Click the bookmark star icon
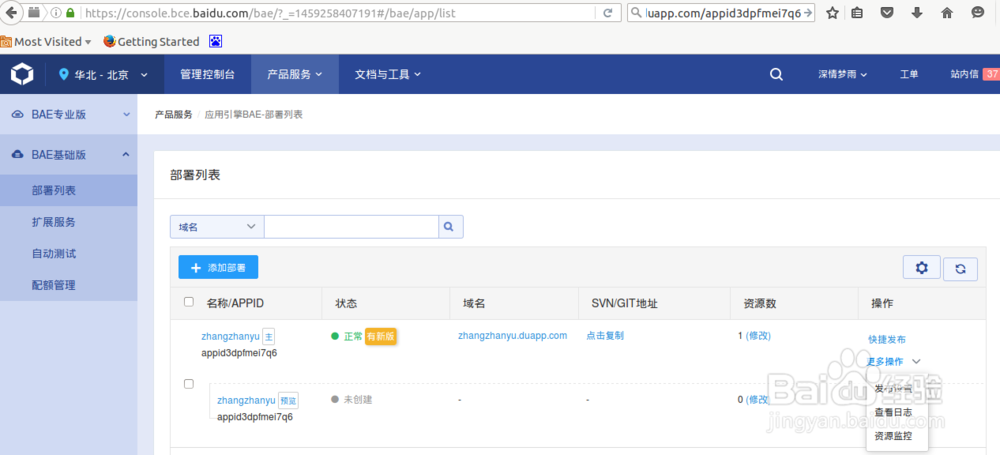This screenshot has width=1000, height=455. tap(832, 13)
